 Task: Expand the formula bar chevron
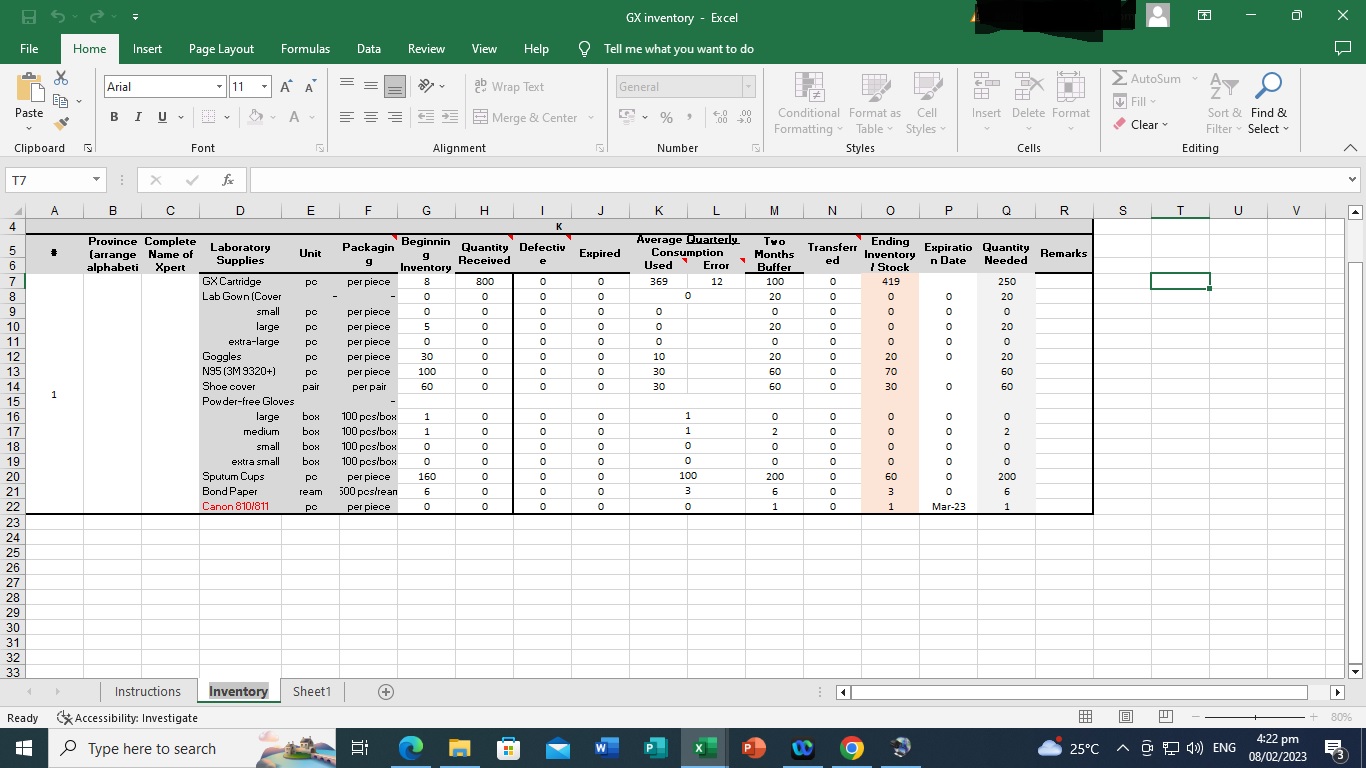[1353, 180]
